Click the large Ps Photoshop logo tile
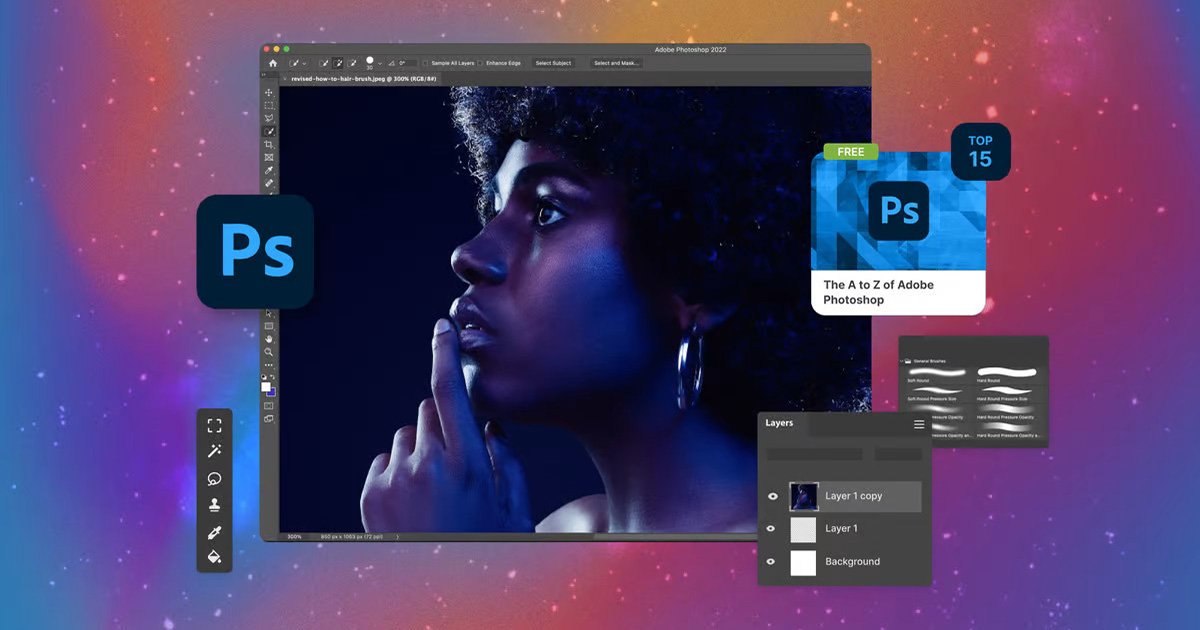The height and width of the screenshot is (630, 1200). click(255, 251)
